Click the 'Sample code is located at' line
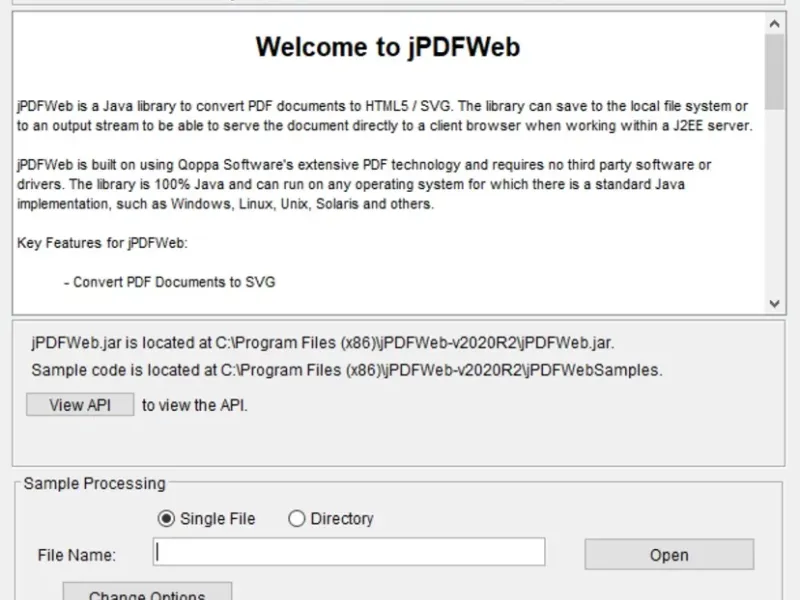Viewport: 800px width, 600px height. 347,370
